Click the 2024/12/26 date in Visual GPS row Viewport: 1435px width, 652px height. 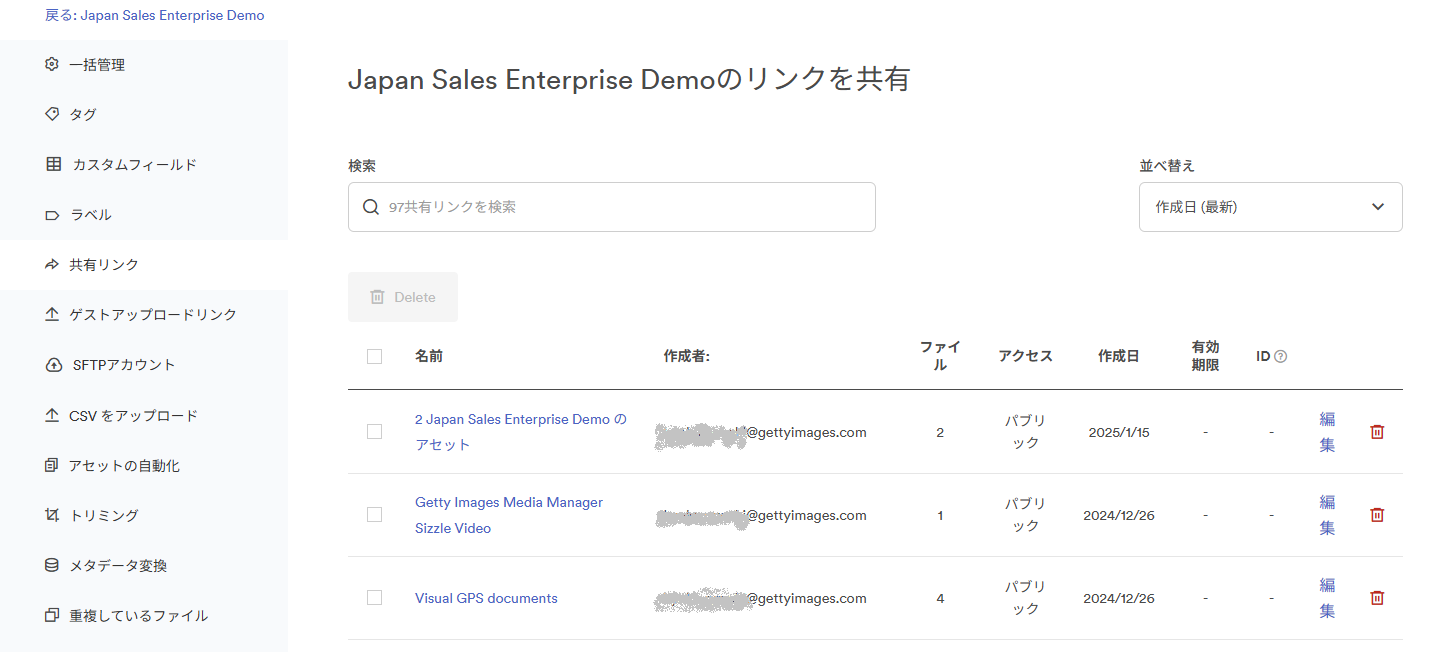[1119, 598]
